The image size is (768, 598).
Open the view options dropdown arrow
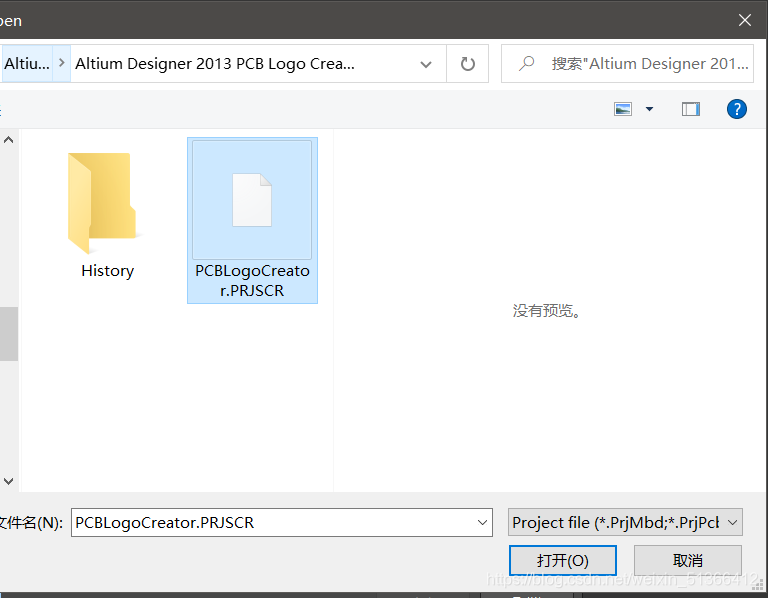[x=649, y=109]
